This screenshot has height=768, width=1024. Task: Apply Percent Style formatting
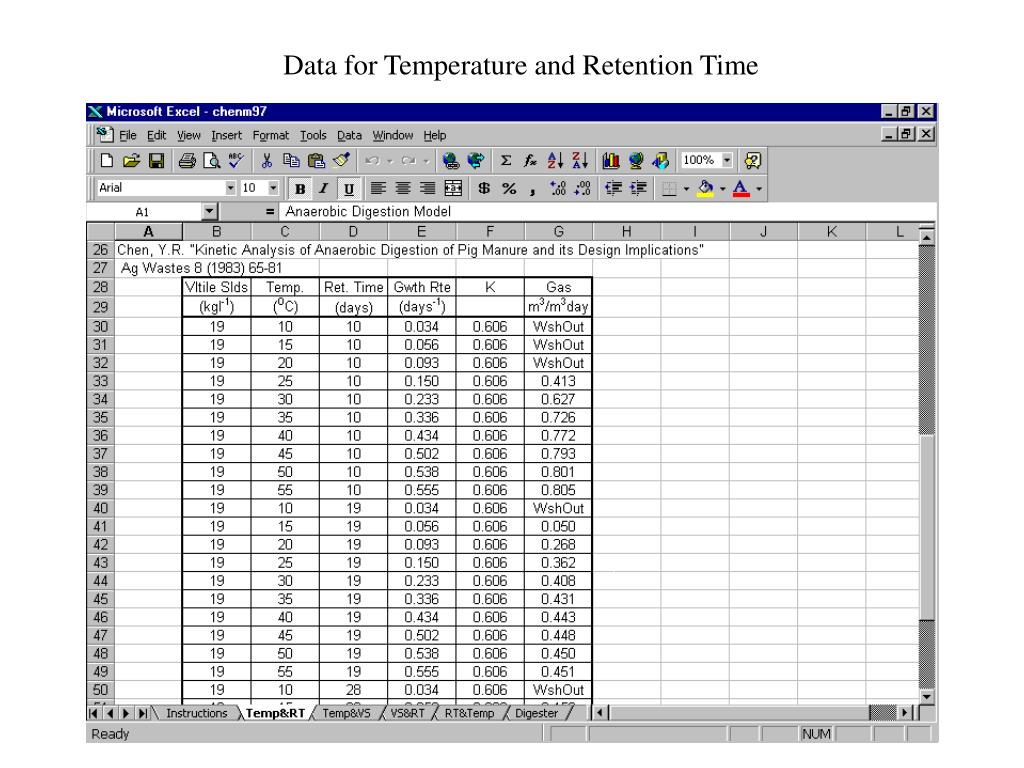tap(509, 189)
